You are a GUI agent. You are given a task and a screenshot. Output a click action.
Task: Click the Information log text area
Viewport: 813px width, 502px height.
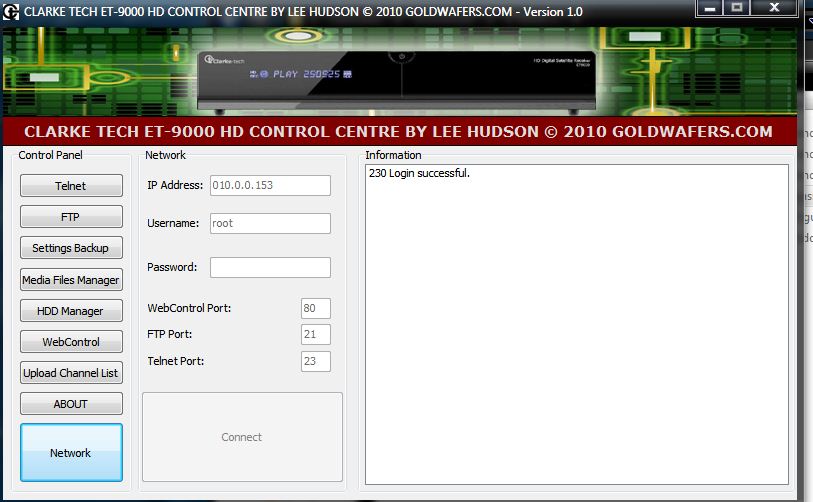tap(577, 325)
